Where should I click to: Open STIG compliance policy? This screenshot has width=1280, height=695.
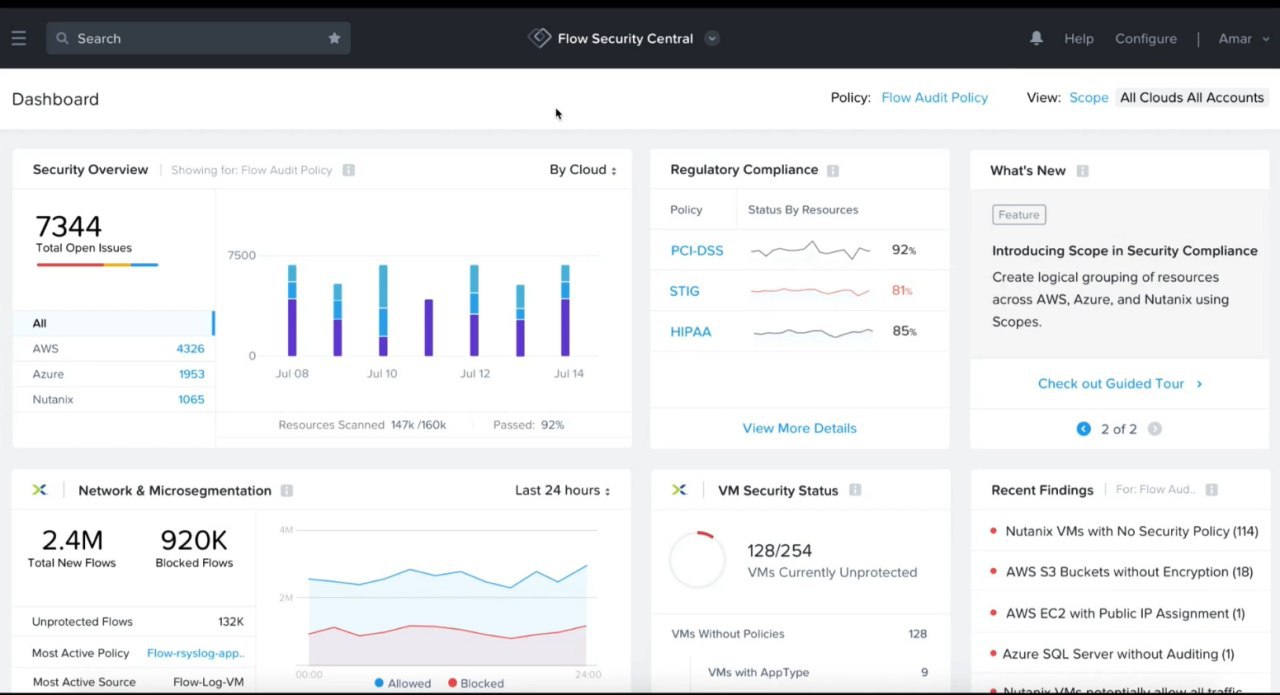[x=684, y=291]
